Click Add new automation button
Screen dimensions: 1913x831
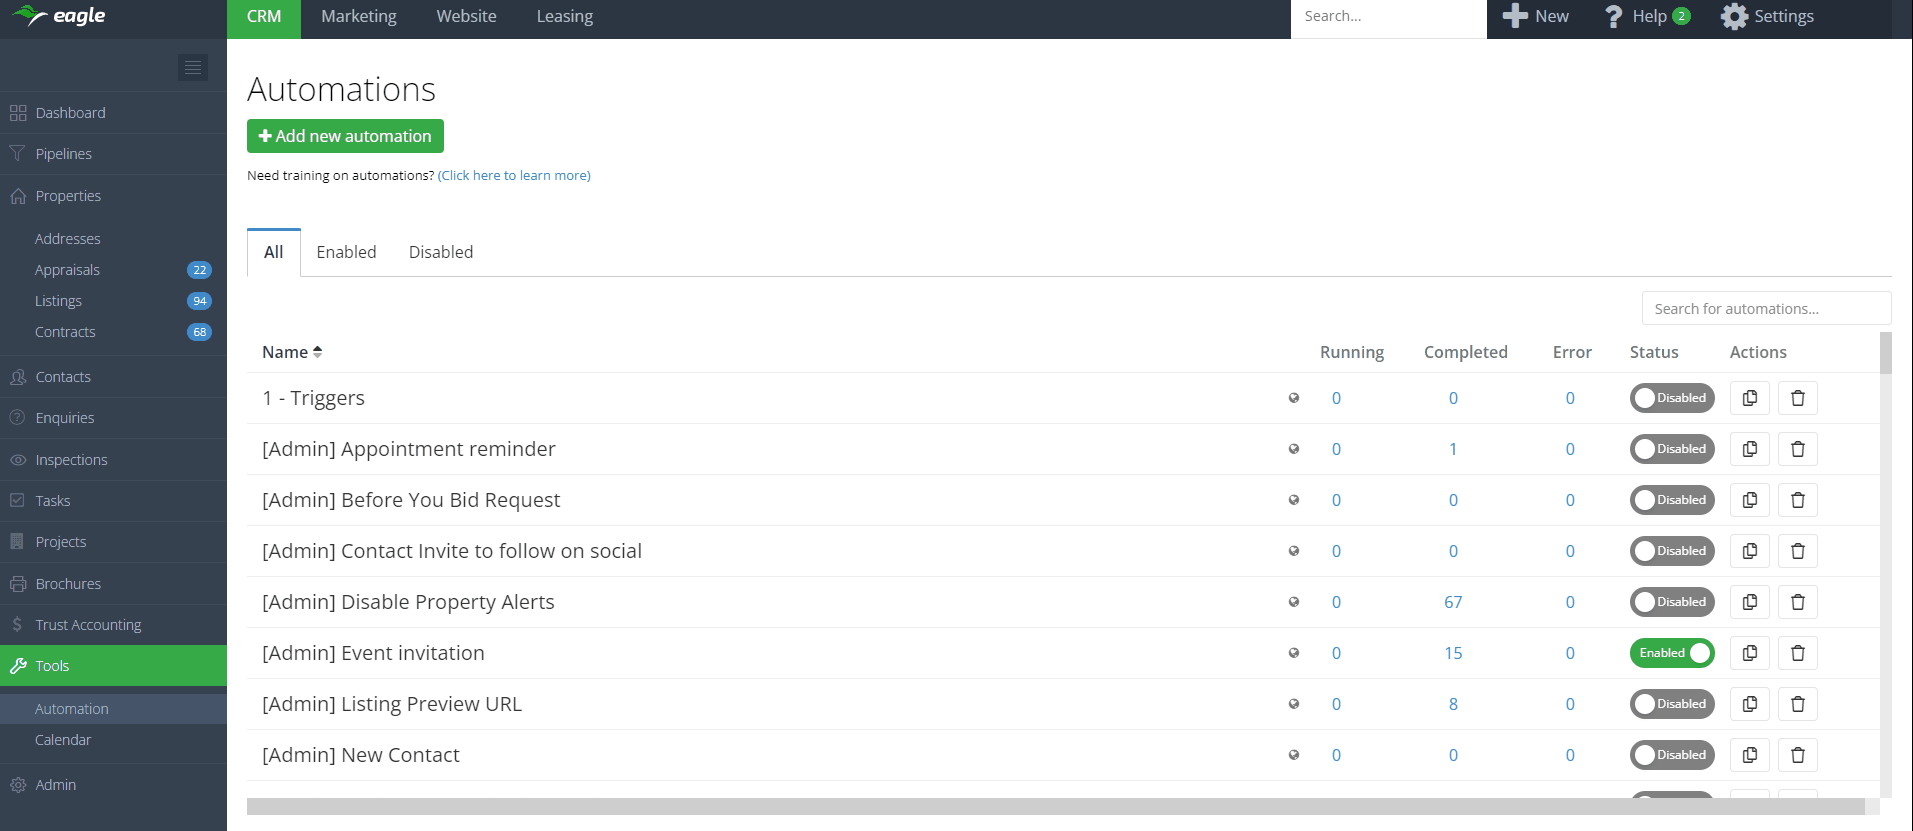coord(345,136)
